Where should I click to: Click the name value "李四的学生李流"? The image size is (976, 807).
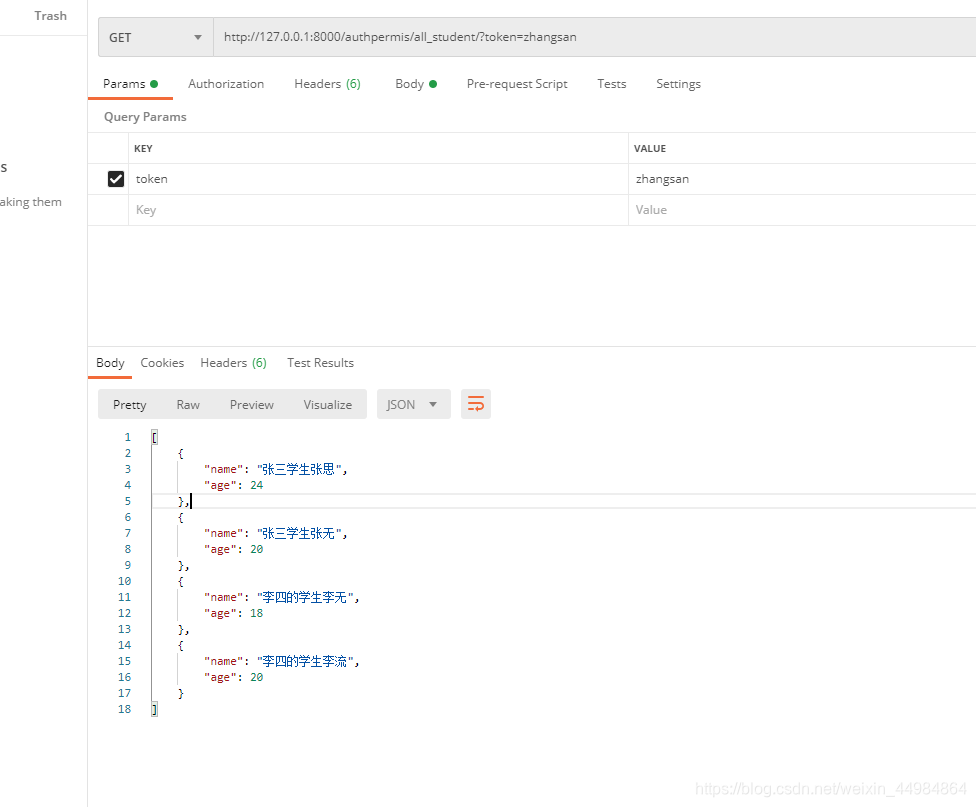click(305, 662)
